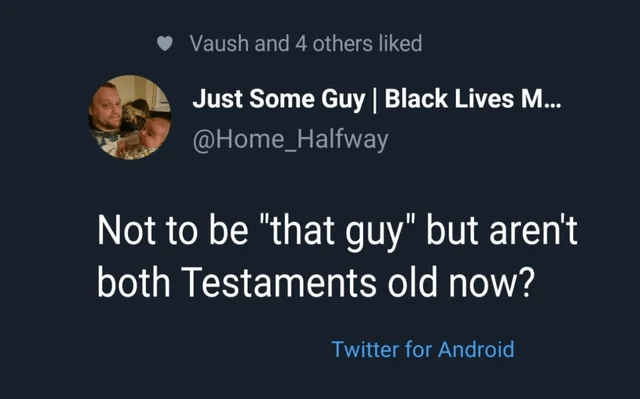Click the word 'aren't' in the tweet
Image resolution: width=640 pixels, height=399 pixels.
pos(533,231)
